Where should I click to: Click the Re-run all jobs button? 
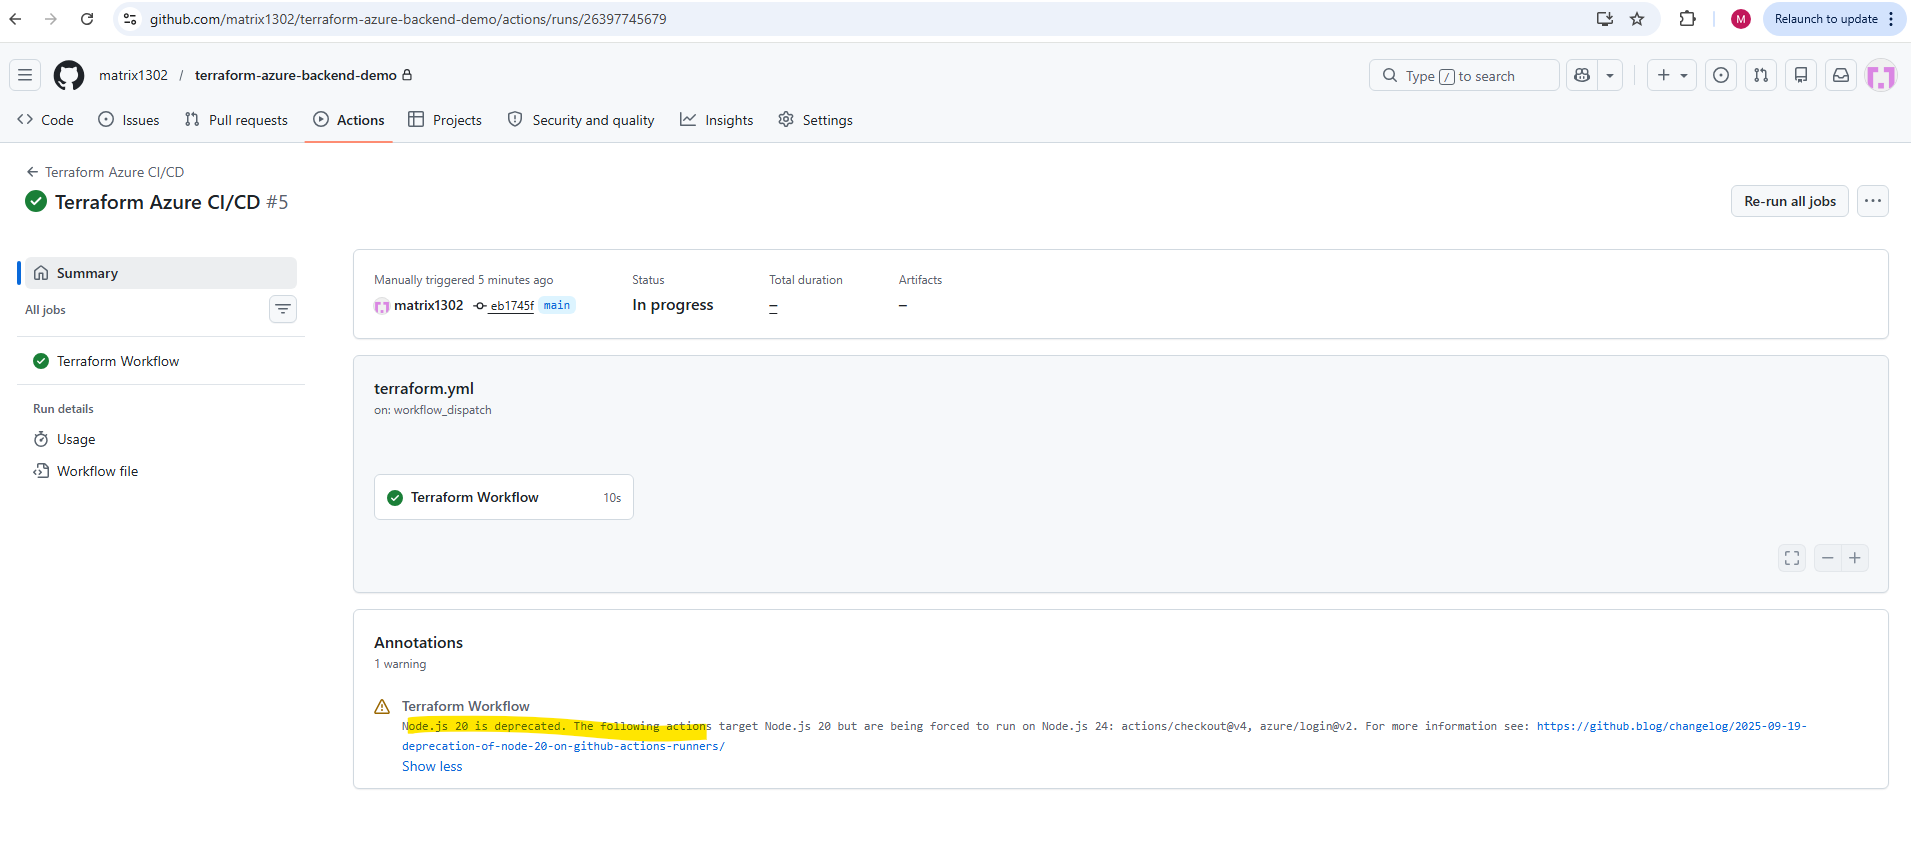[1790, 201]
